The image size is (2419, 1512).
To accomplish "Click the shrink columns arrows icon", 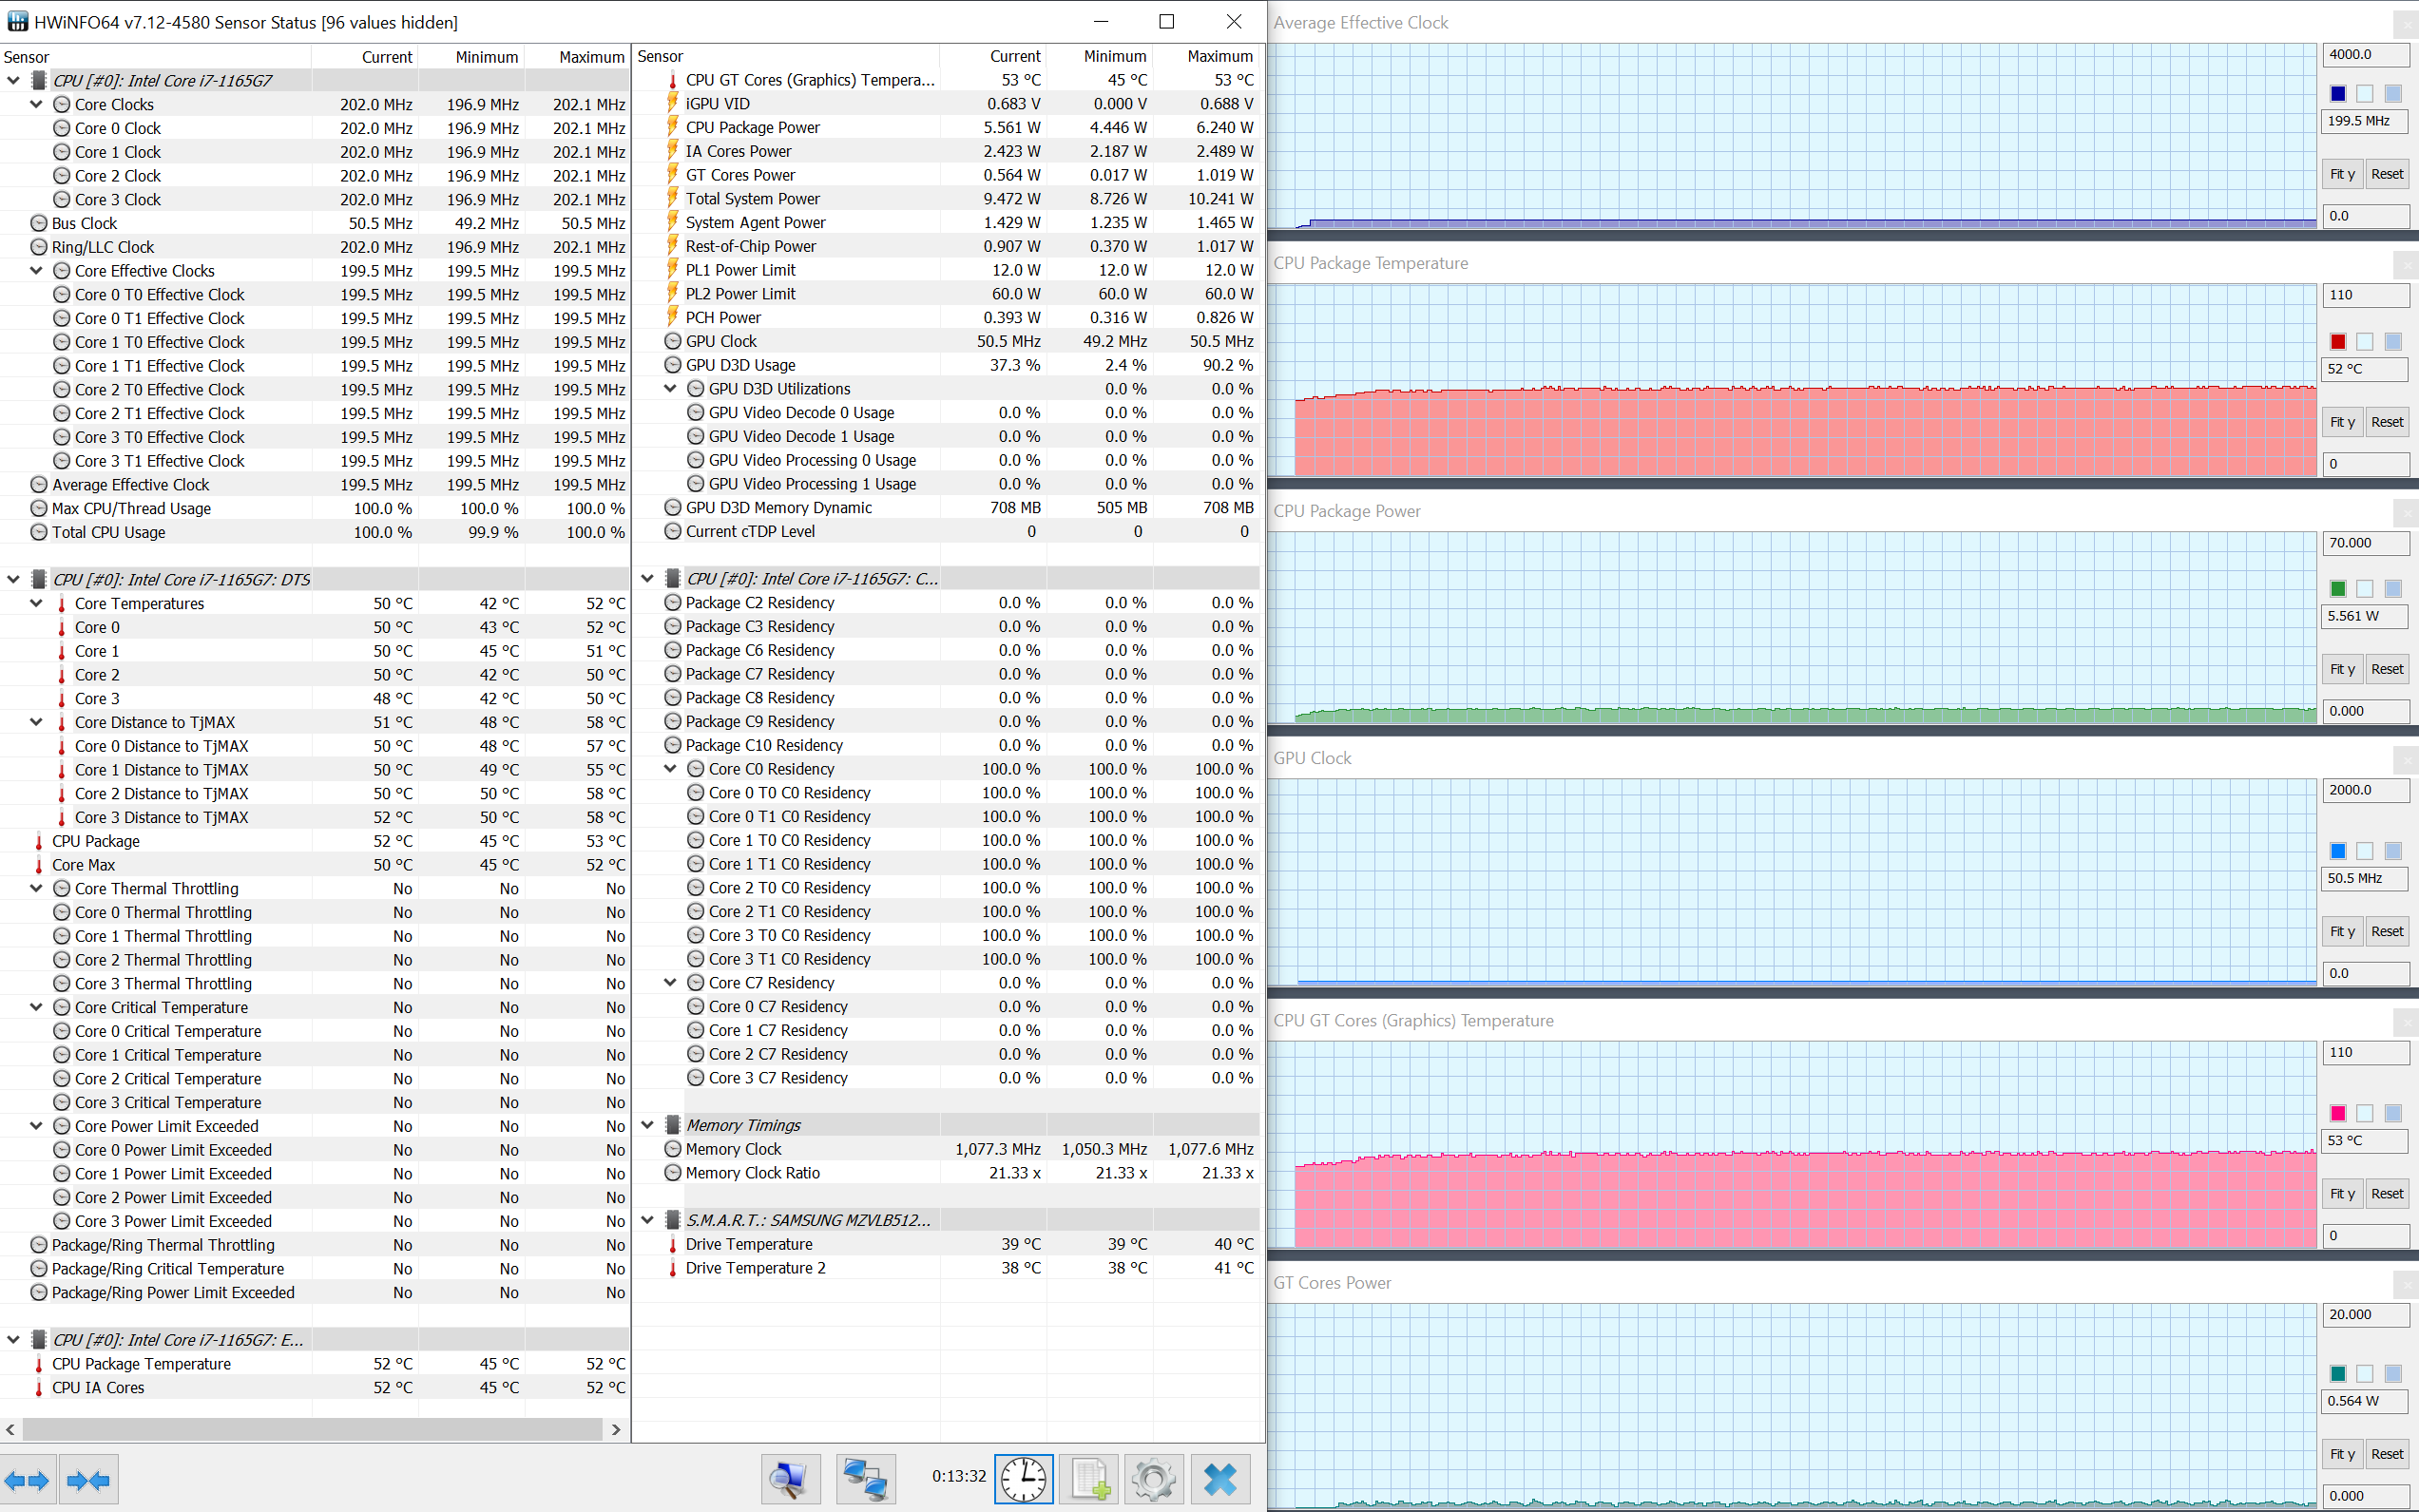I will [88, 1480].
